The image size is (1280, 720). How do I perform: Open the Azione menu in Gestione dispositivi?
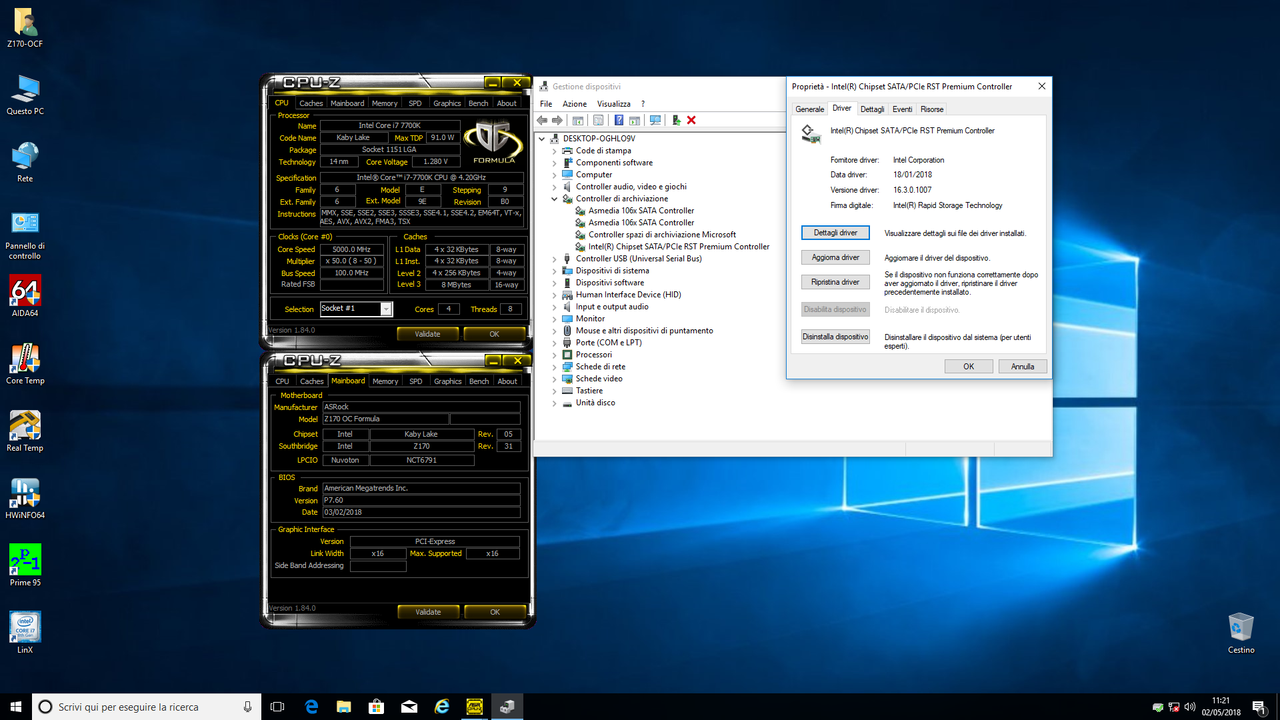click(x=575, y=104)
